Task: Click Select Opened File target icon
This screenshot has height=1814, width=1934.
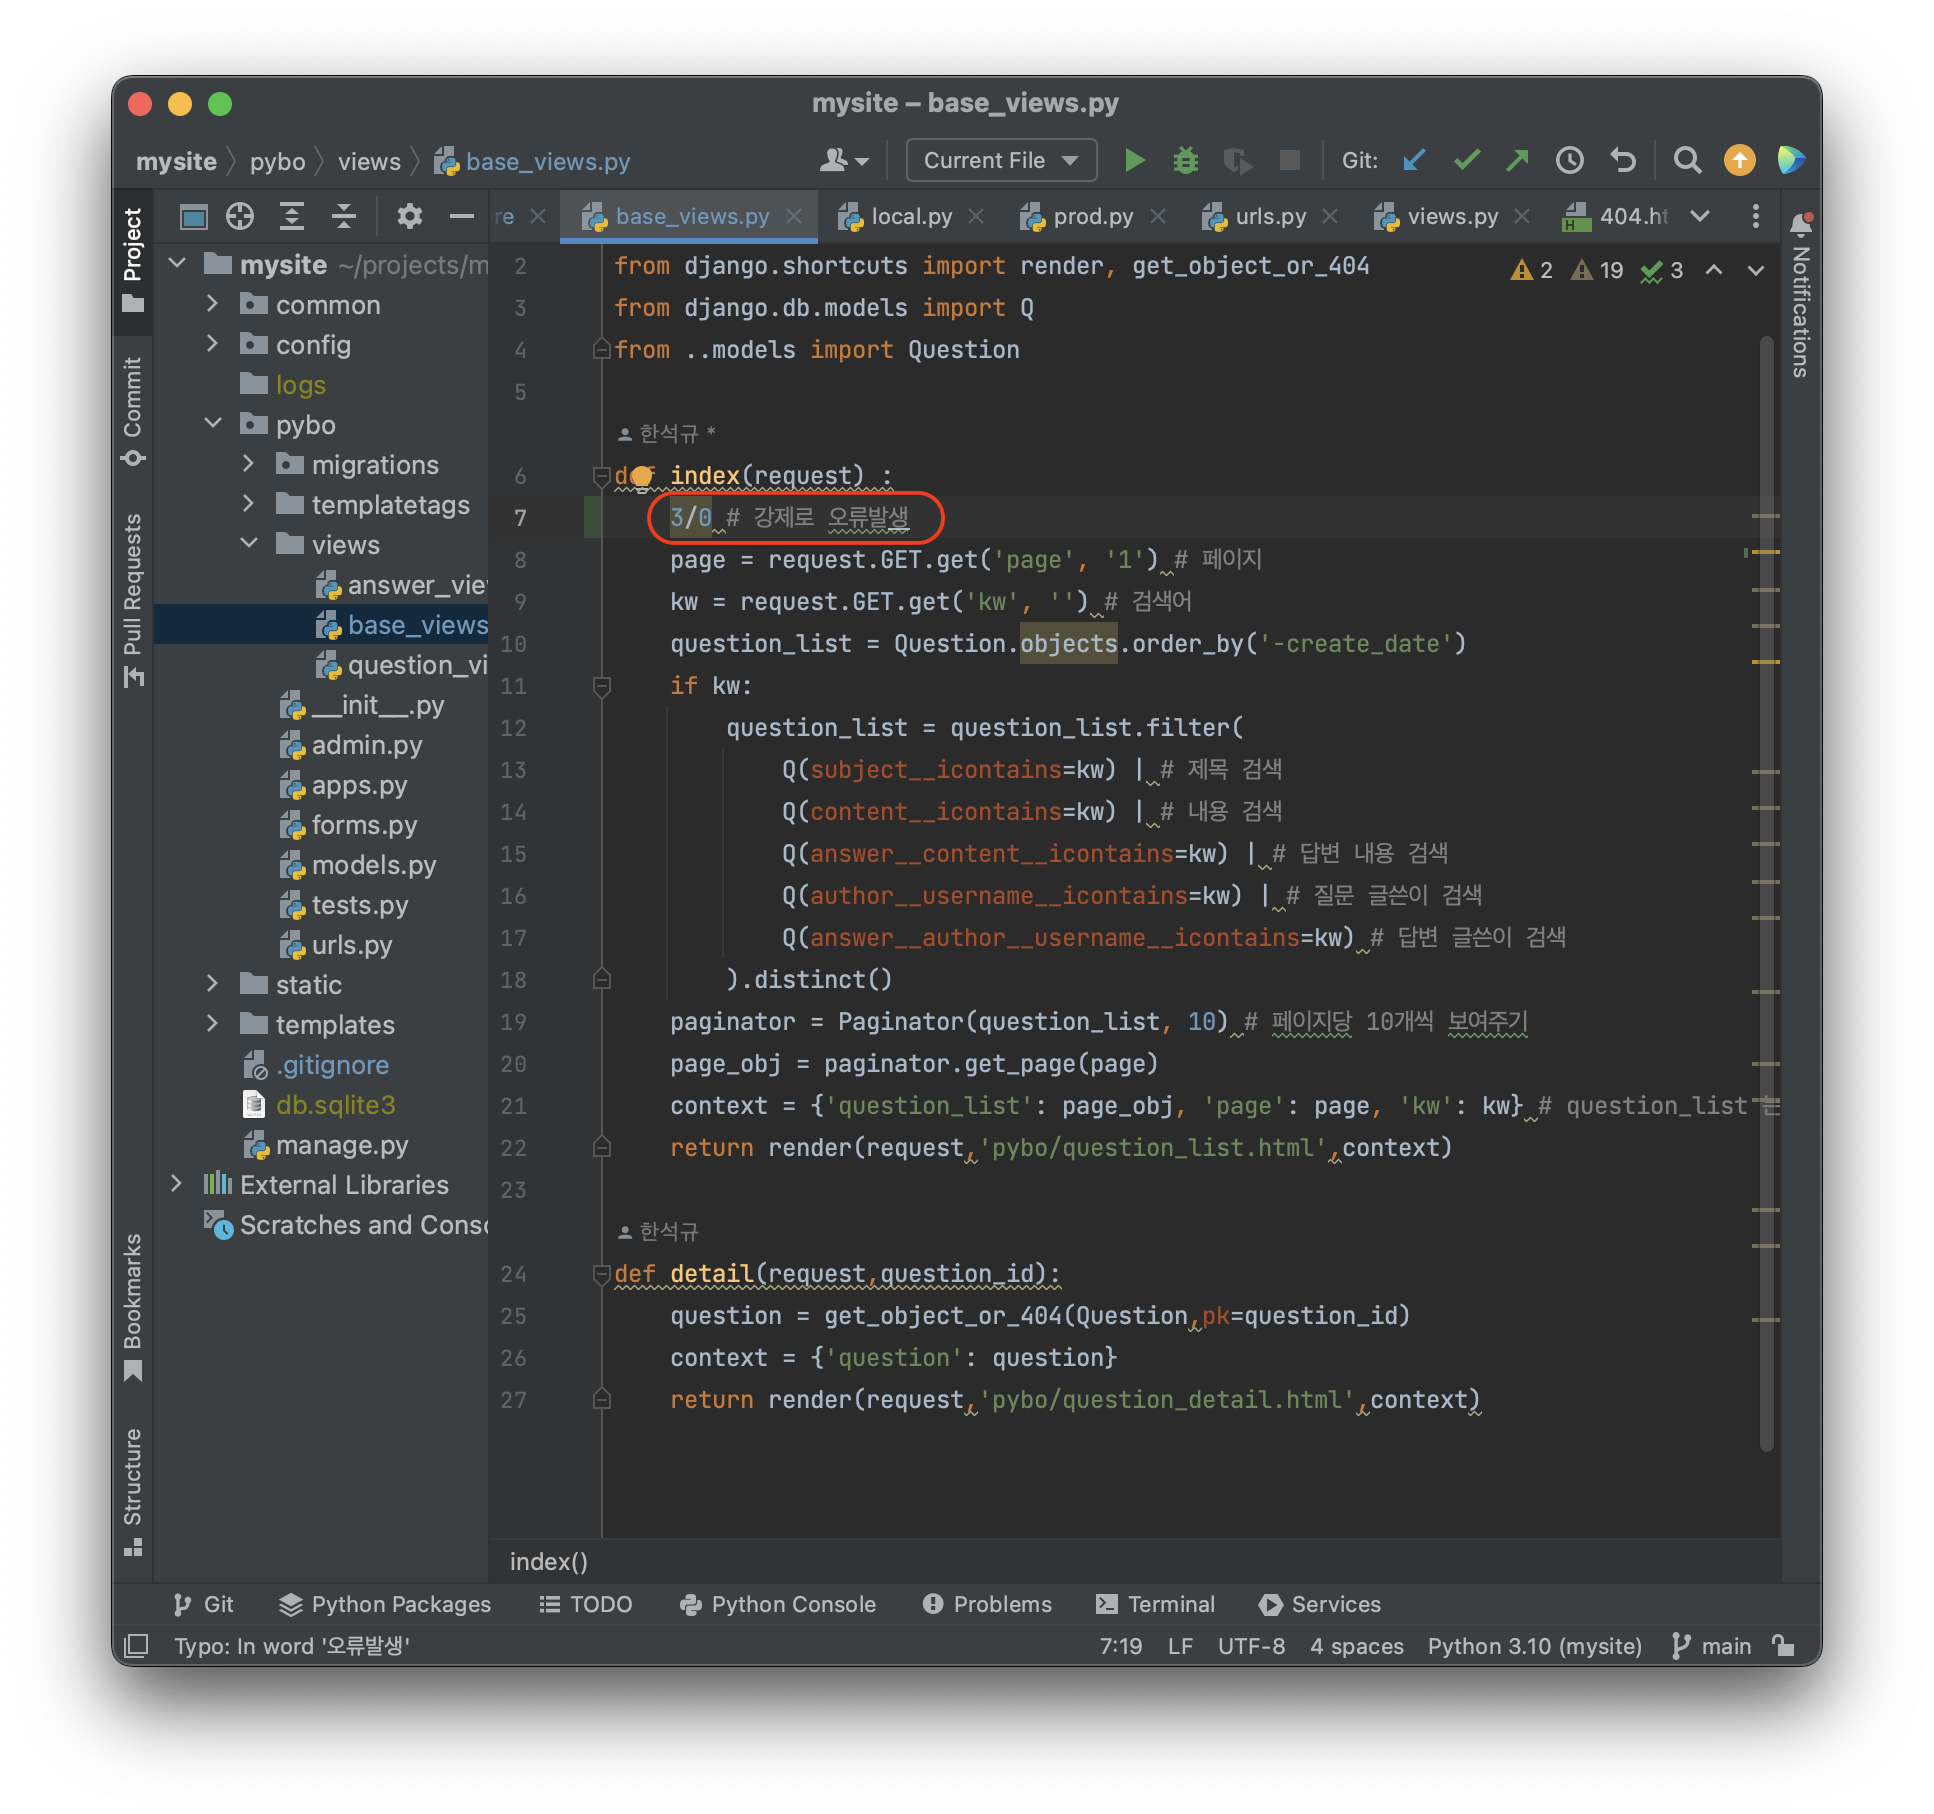Action: coord(240,216)
